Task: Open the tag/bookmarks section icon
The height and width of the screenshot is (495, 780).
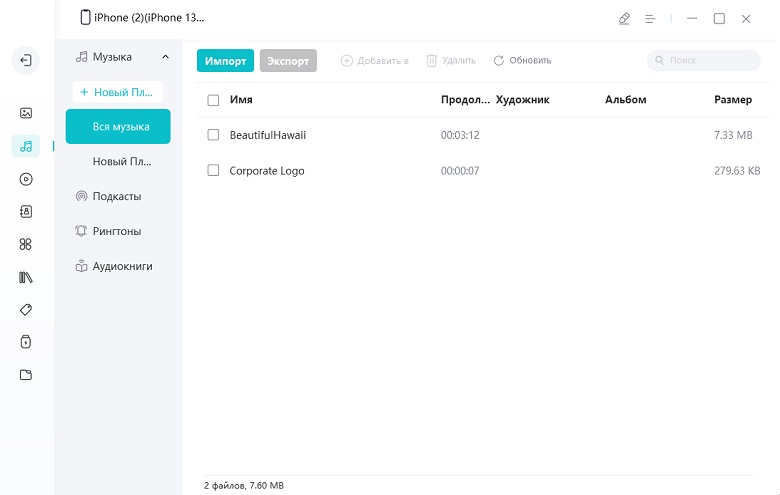Action: [26, 309]
